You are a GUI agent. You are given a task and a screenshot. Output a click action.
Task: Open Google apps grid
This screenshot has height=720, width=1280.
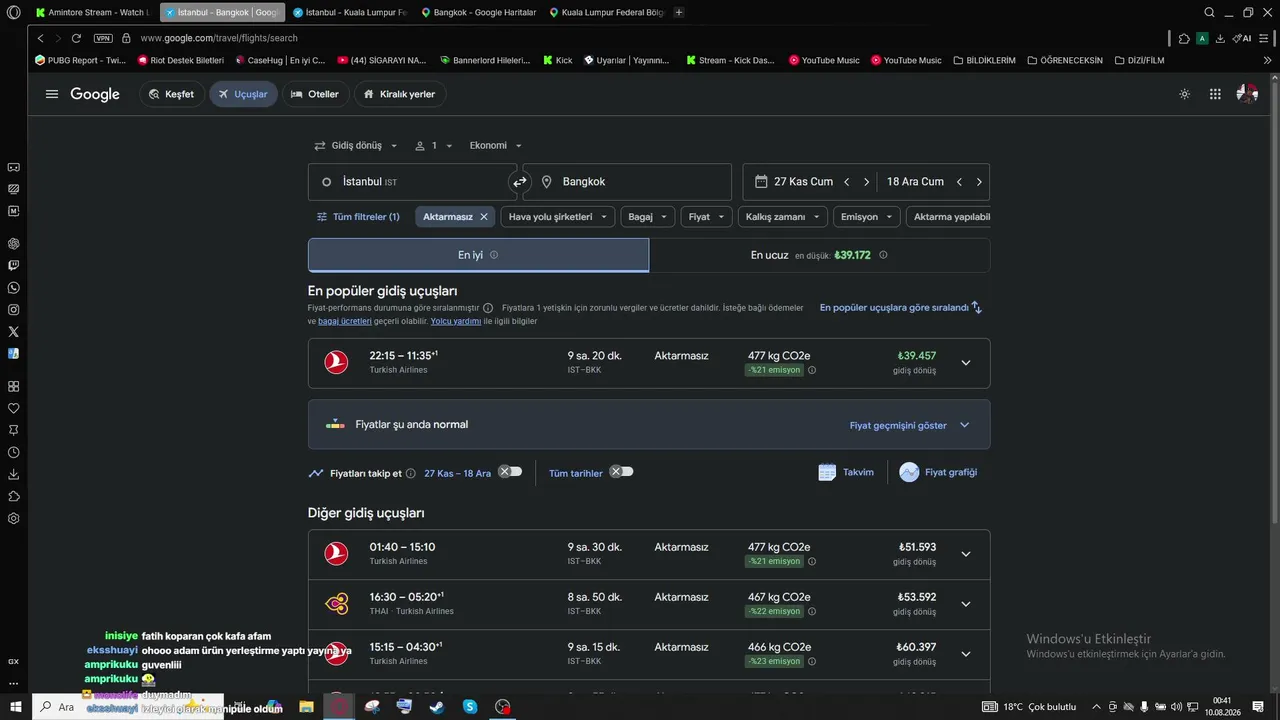(x=1215, y=94)
